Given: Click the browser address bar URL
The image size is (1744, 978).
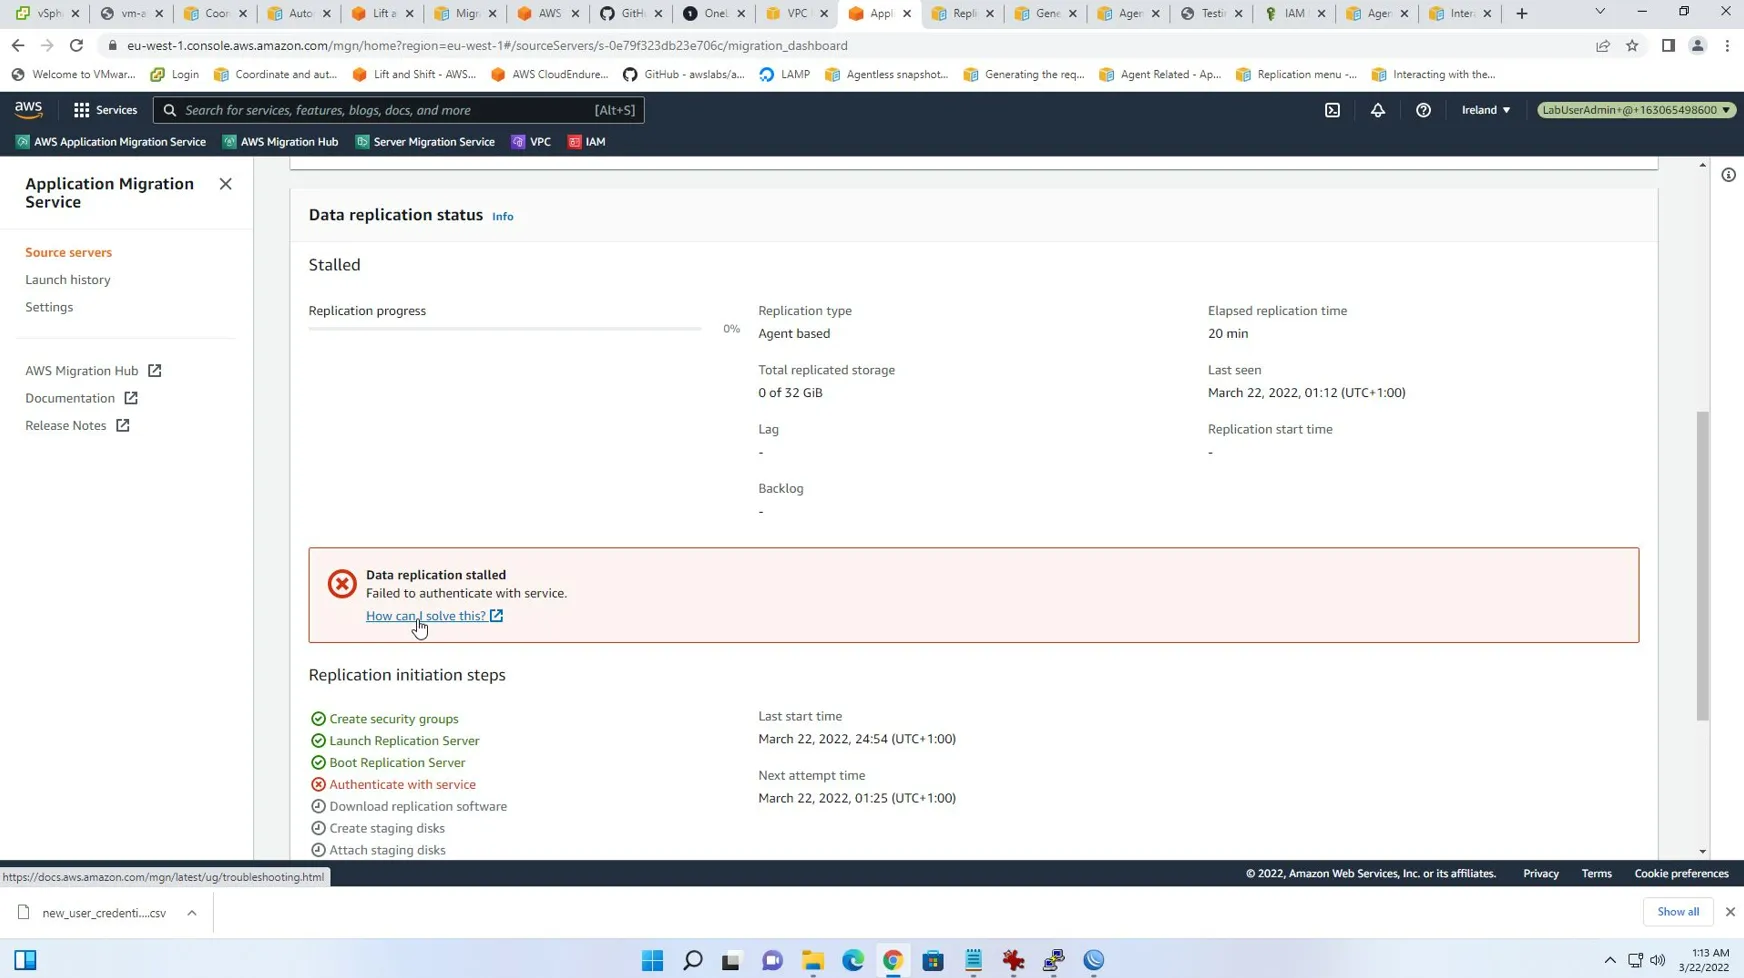Looking at the screenshot, I should (x=487, y=45).
